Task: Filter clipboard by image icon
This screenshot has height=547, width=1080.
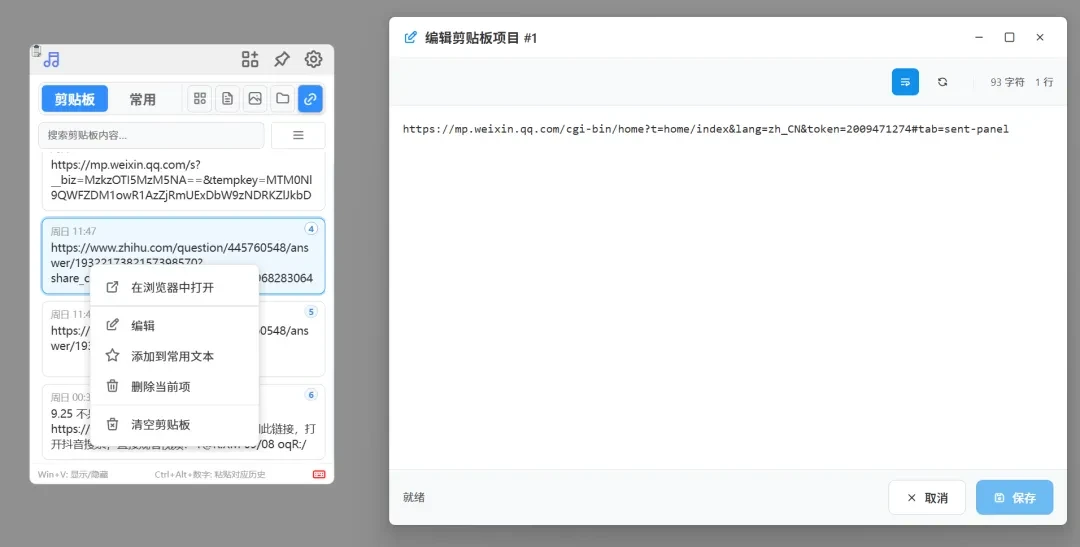Action: coord(255,99)
